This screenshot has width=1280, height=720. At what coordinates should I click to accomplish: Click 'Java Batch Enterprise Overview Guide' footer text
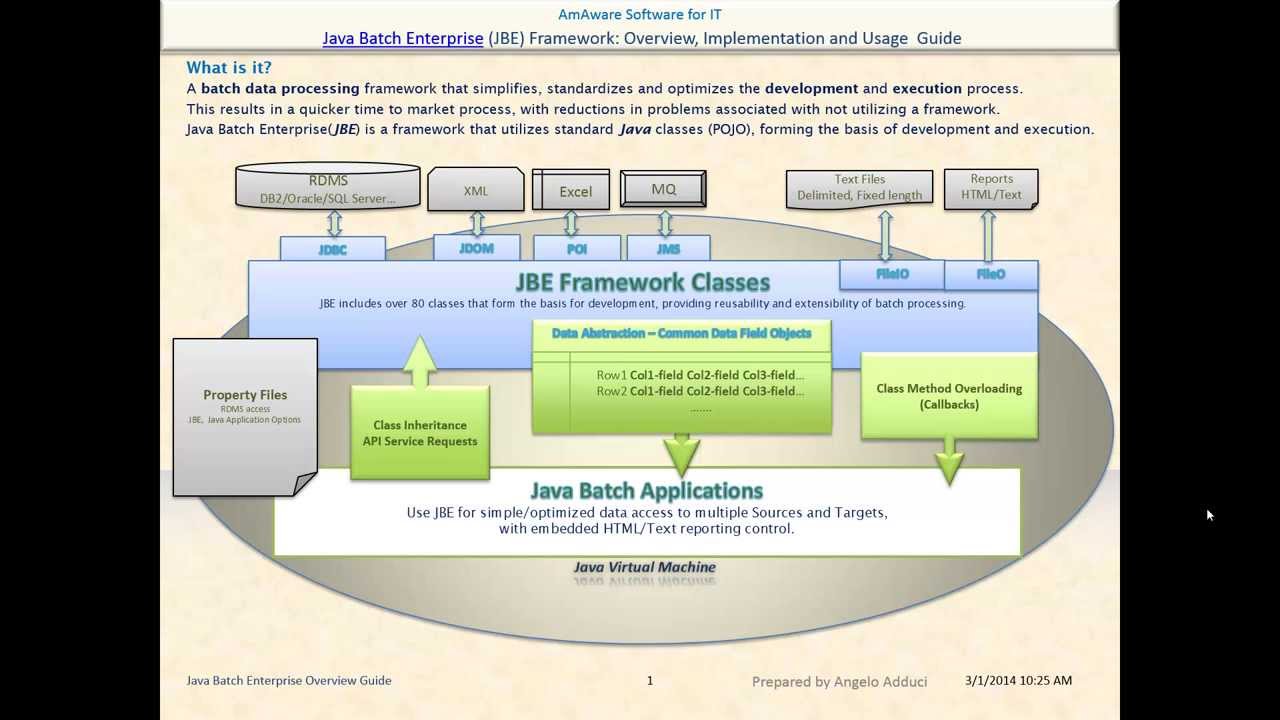[289, 680]
